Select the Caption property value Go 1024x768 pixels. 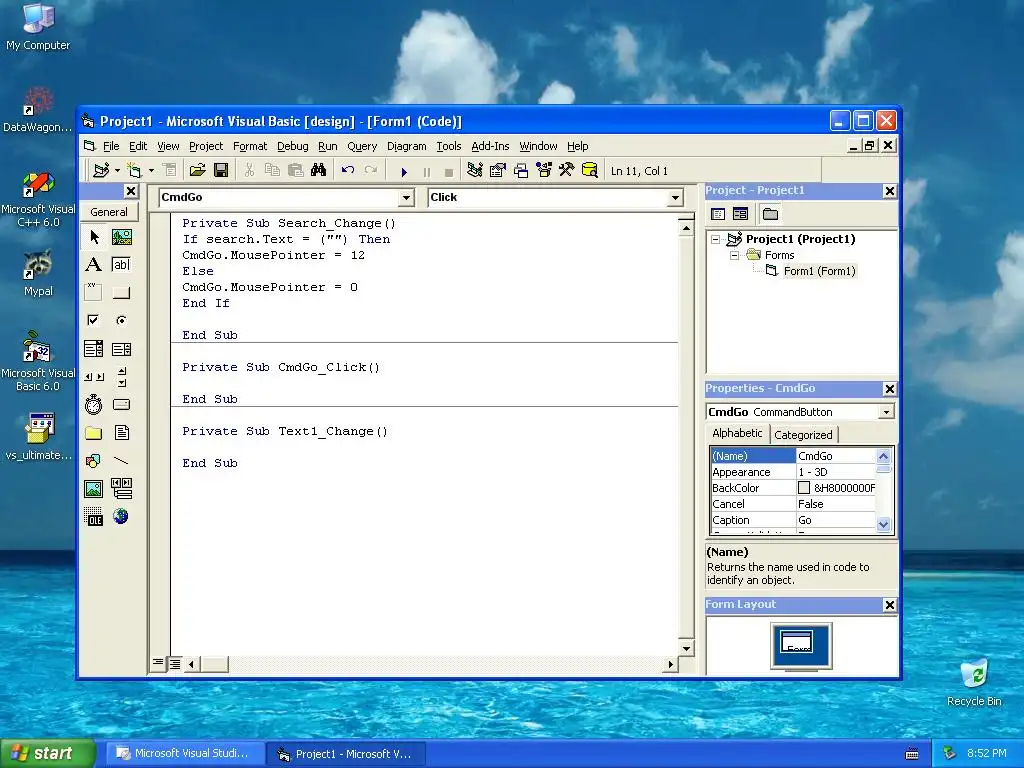coord(835,520)
